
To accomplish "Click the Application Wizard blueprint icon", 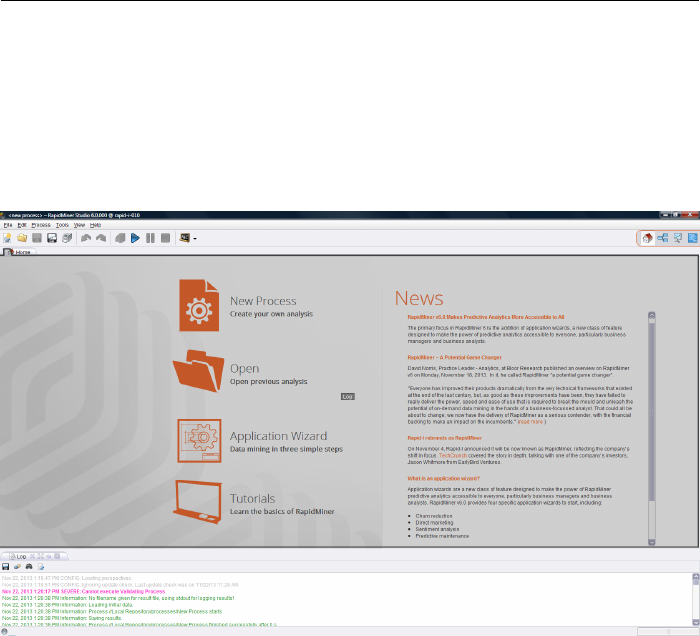I will pyautogui.click(x=199, y=441).
